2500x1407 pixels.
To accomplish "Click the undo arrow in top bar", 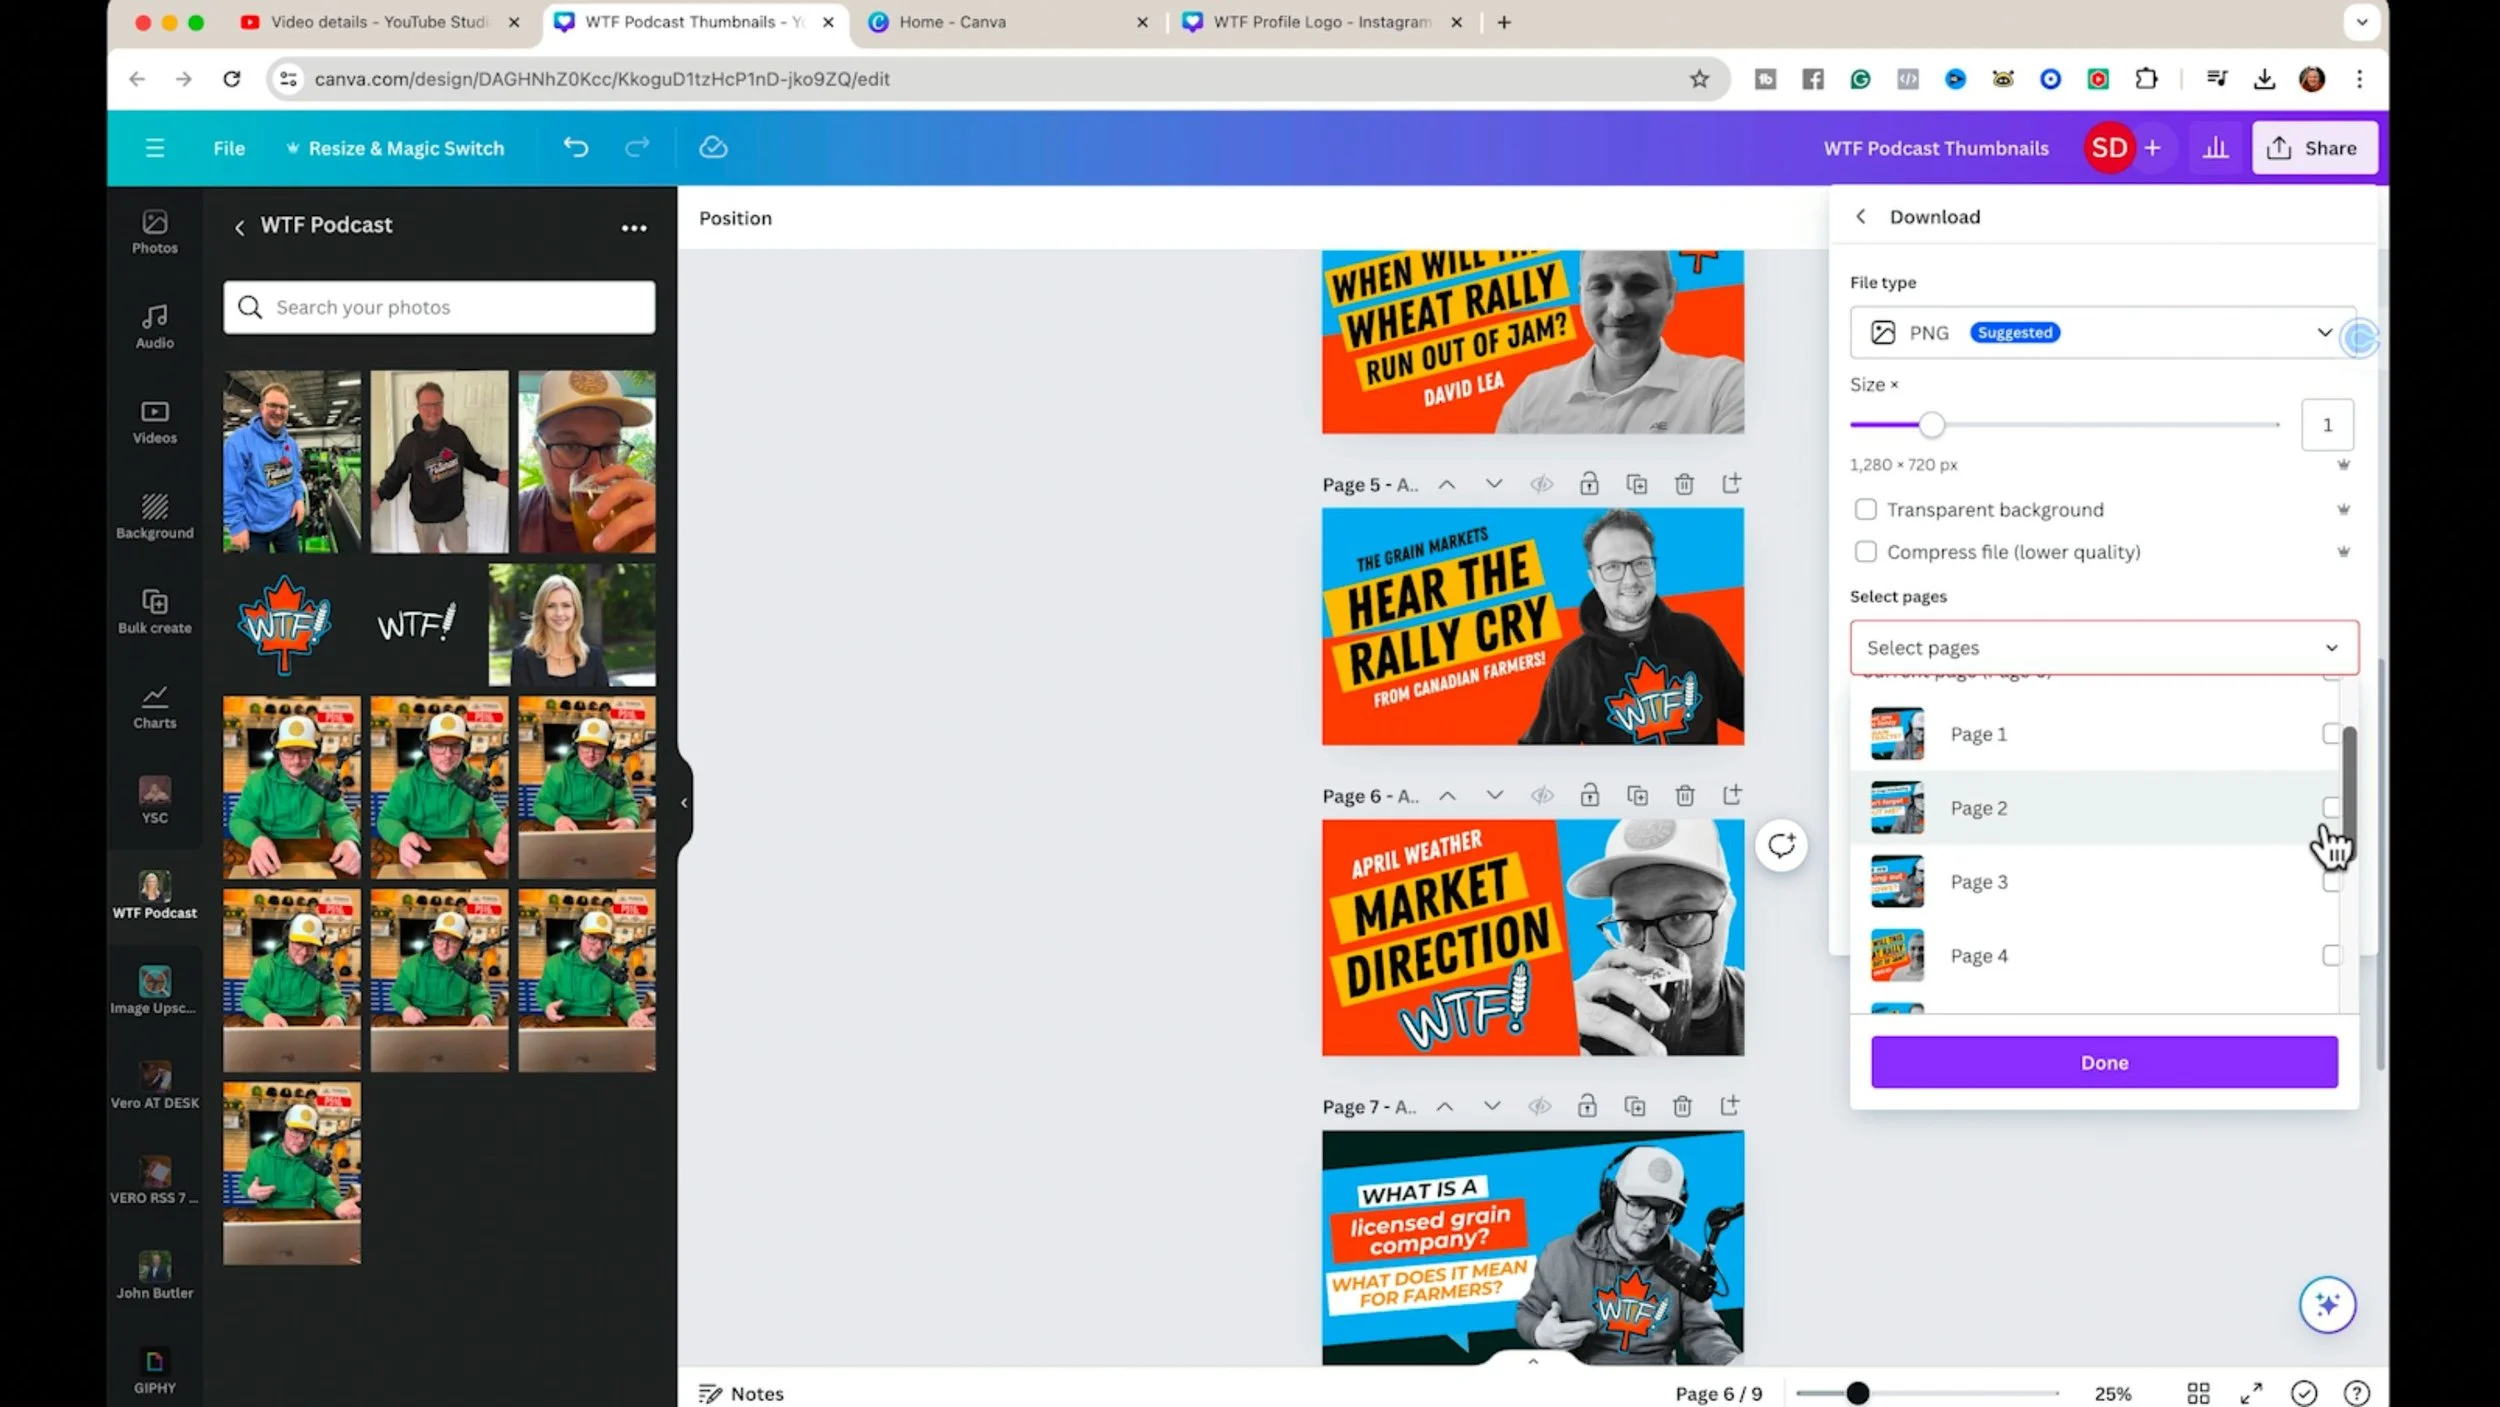I will tap(576, 148).
